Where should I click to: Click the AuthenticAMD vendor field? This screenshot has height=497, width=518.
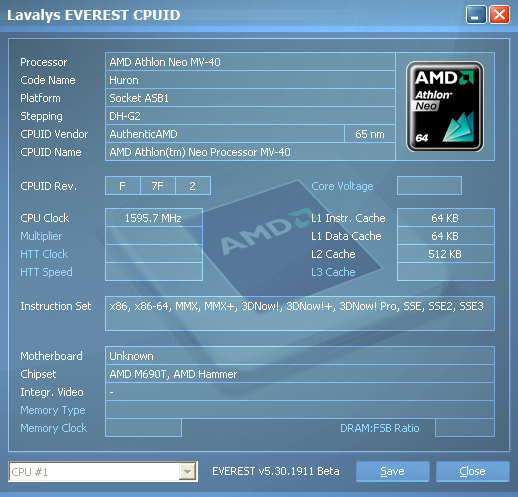[x=225, y=134]
